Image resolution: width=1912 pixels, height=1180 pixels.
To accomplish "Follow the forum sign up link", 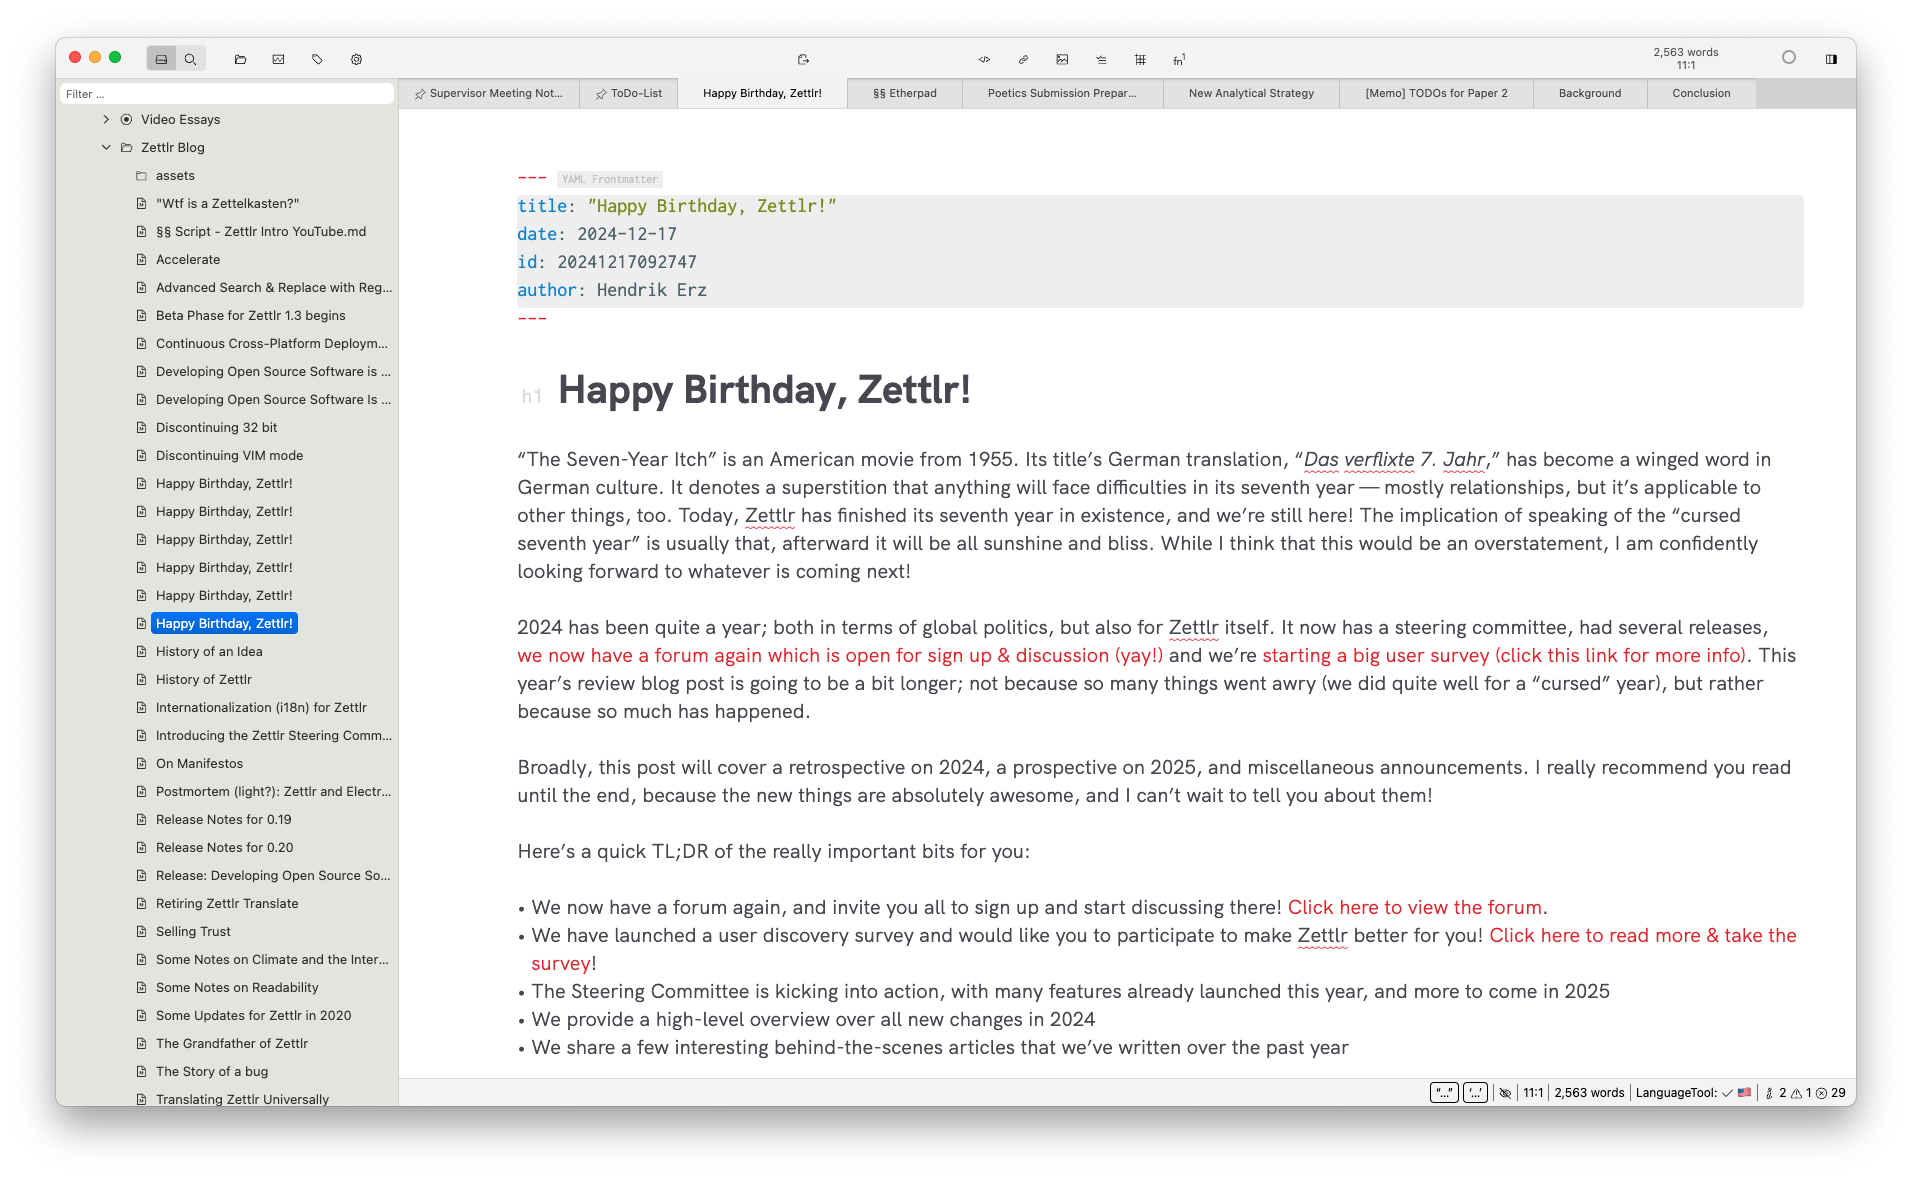I will 840,655.
